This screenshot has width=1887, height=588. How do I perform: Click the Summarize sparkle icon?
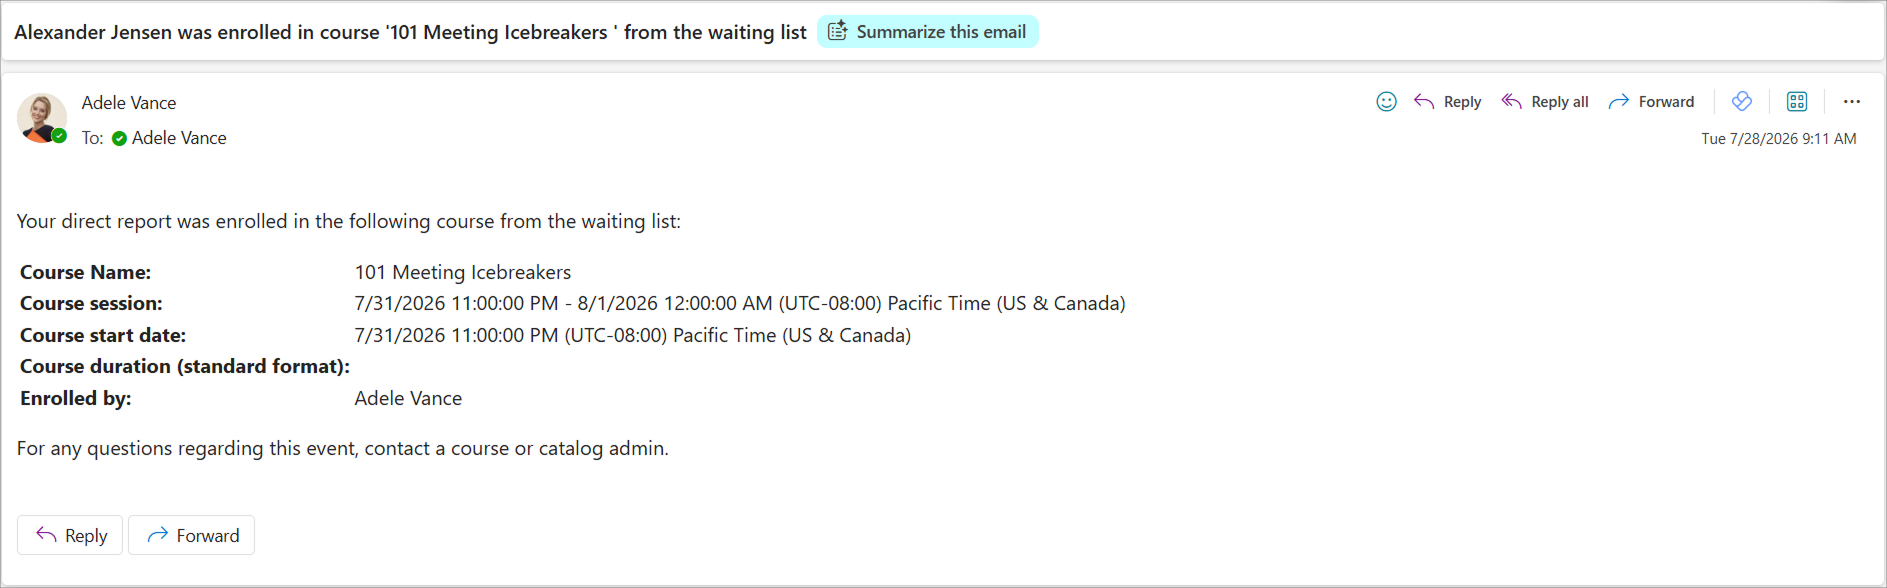pos(838,31)
